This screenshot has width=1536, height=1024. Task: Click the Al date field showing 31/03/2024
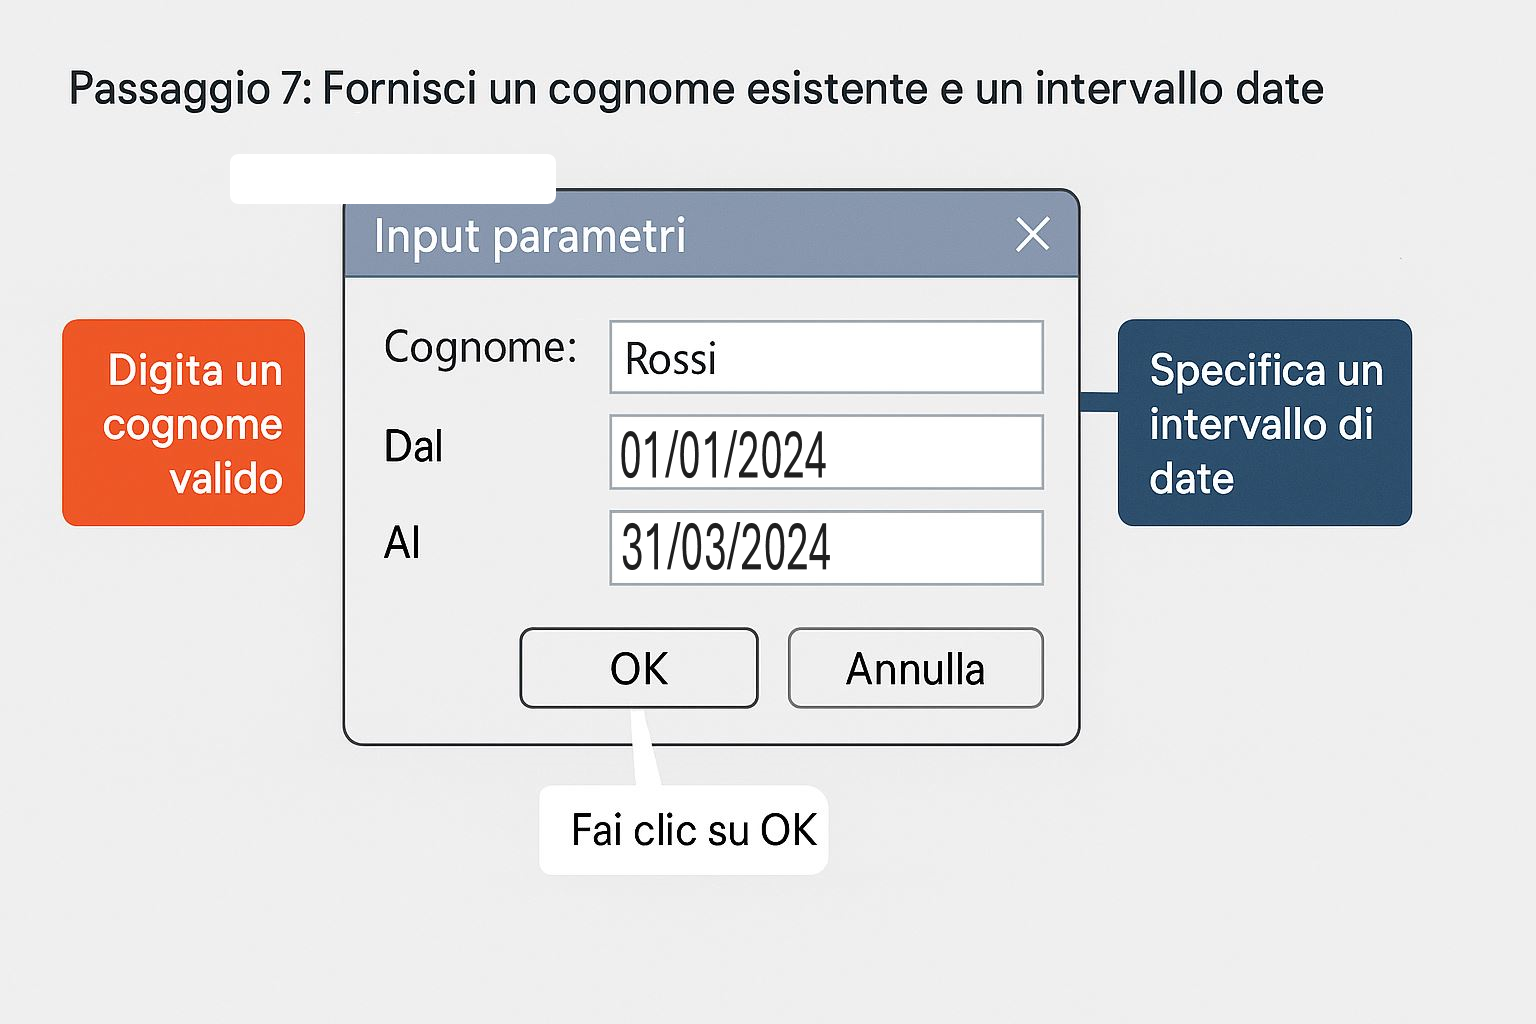[826, 548]
